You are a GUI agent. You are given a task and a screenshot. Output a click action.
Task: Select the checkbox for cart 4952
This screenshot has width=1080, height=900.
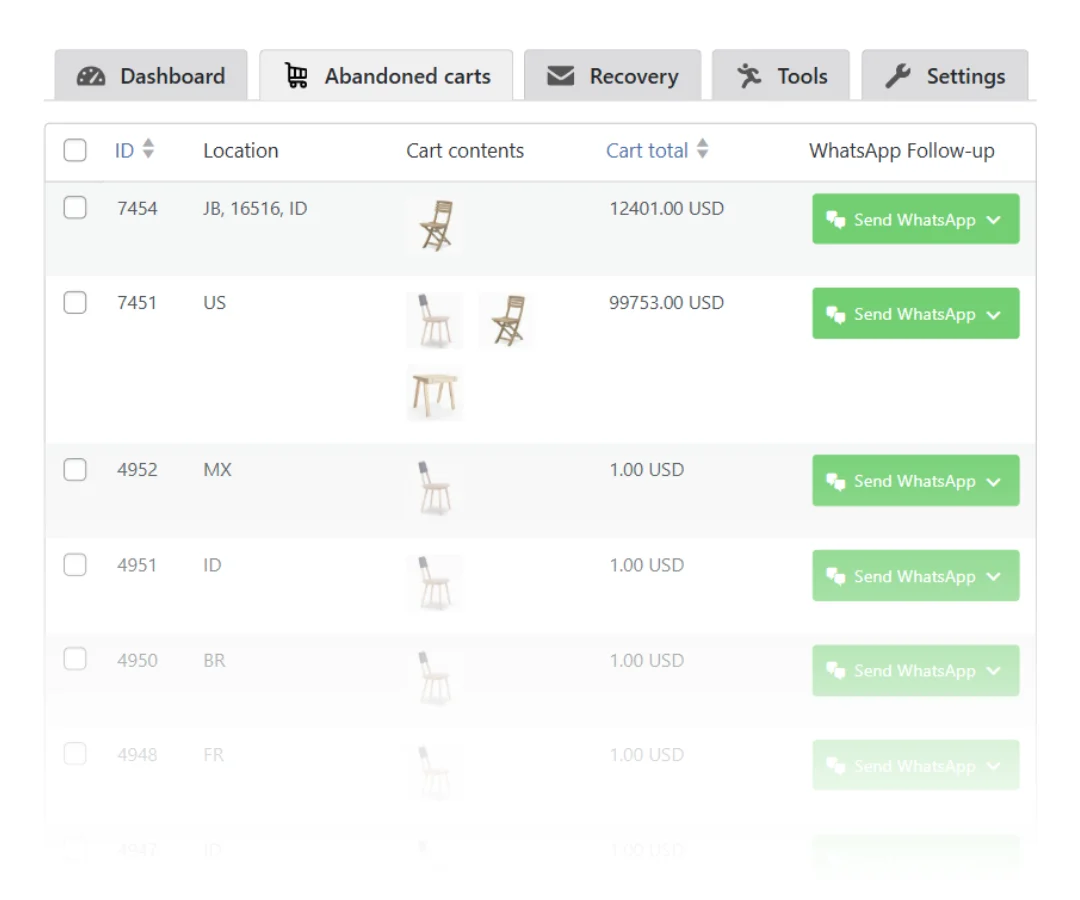(x=75, y=470)
